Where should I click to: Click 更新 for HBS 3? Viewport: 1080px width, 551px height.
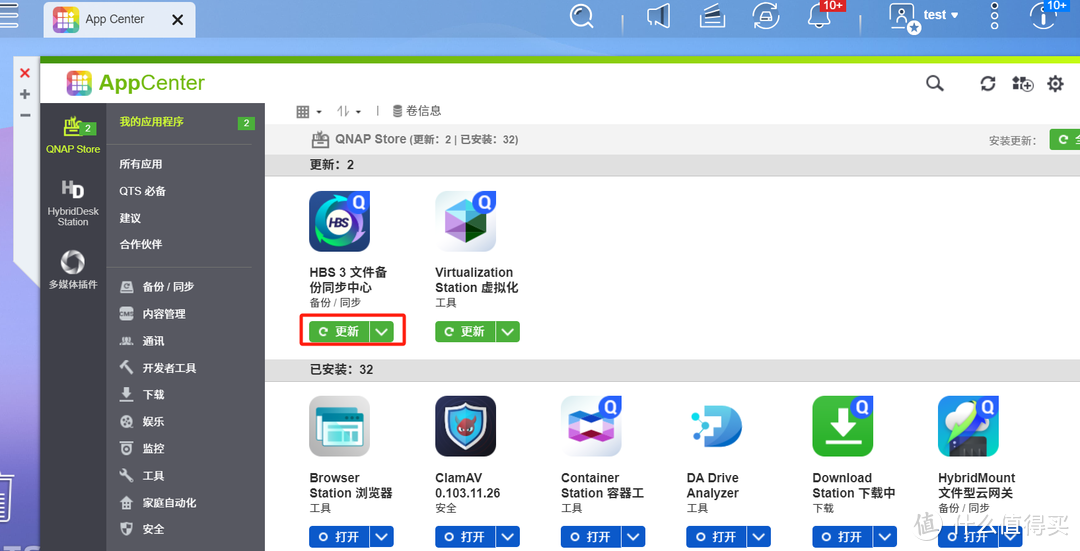(339, 332)
